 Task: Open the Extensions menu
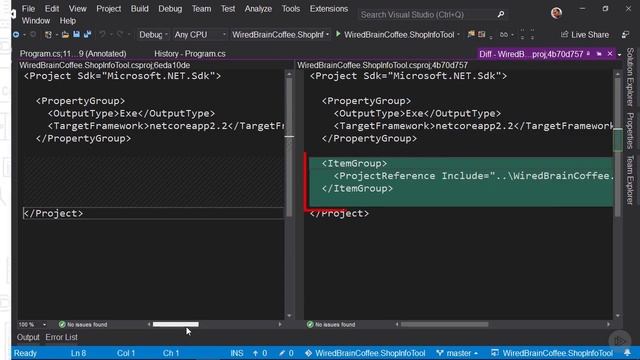[329, 9]
